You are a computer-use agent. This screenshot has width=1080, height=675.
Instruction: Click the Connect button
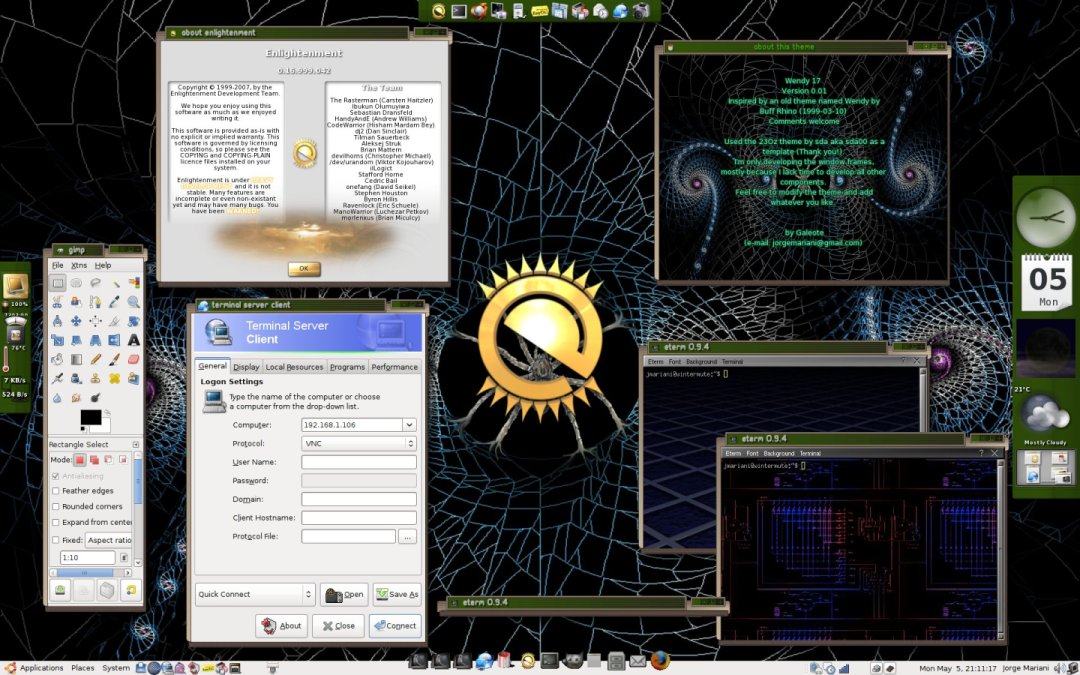coord(395,626)
